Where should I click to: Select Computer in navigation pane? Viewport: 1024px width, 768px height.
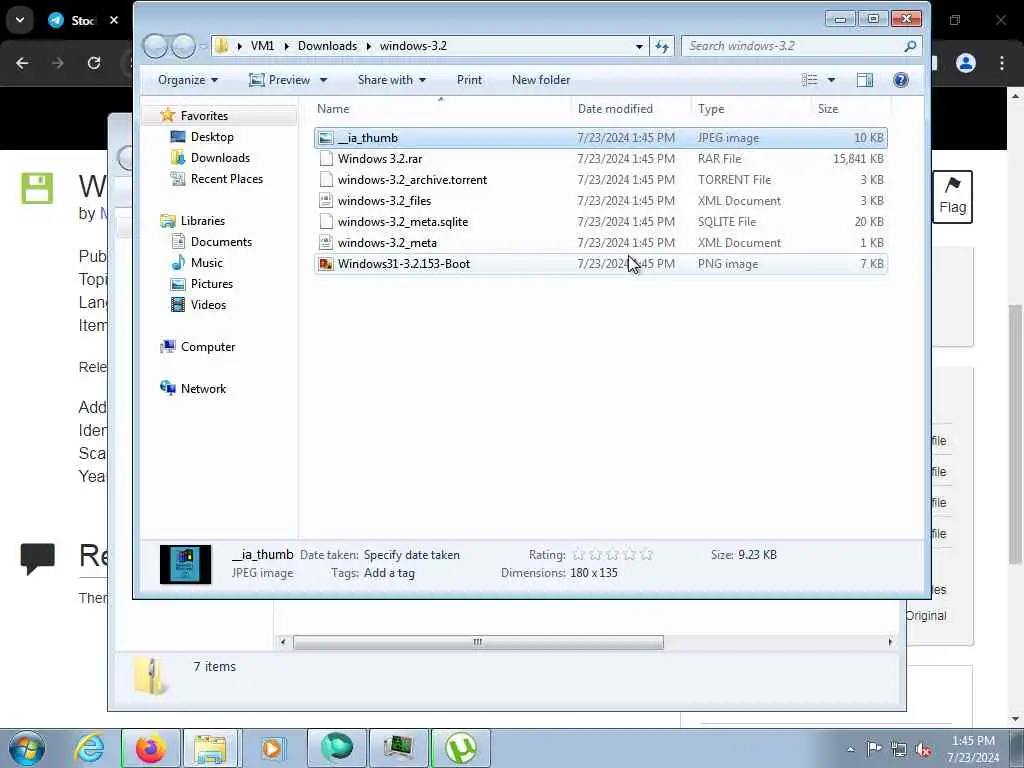click(x=208, y=347)
